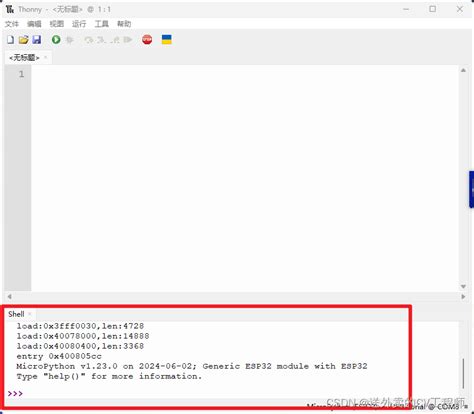Click the 'Type "help()" for more information.' line
The image size is (474, 414).
tap(109, 376)
